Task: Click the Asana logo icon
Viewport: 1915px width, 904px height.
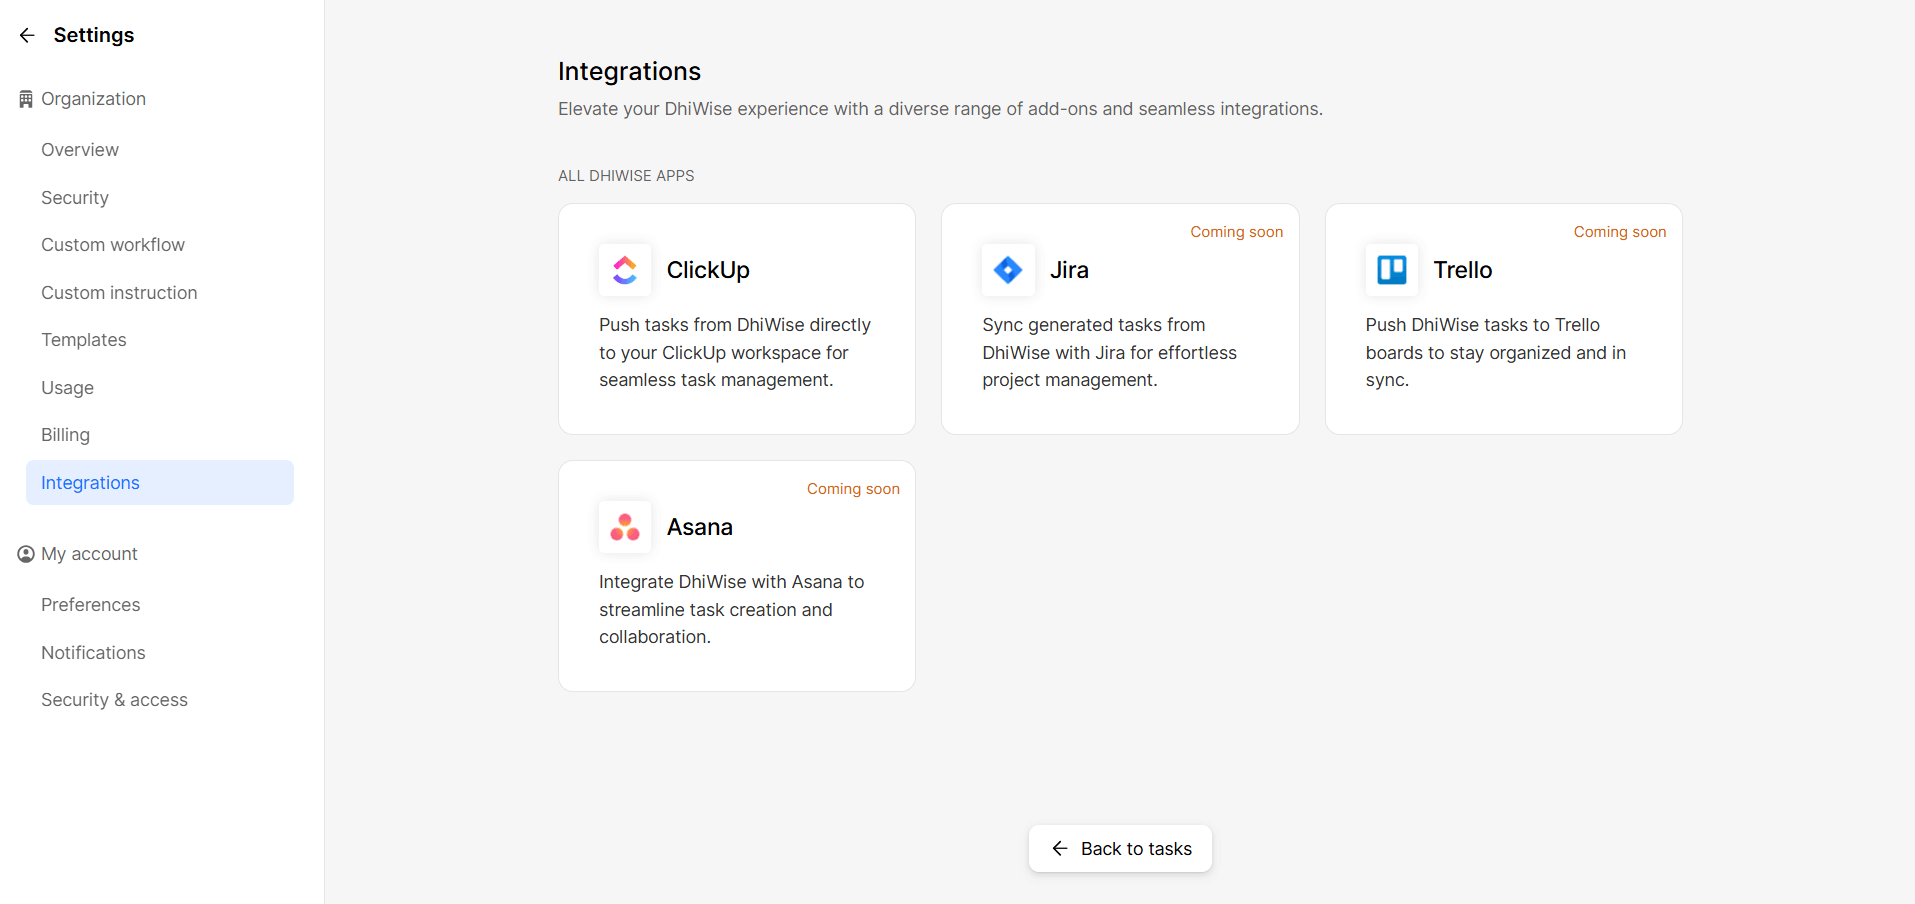Action: click(625, 527)
